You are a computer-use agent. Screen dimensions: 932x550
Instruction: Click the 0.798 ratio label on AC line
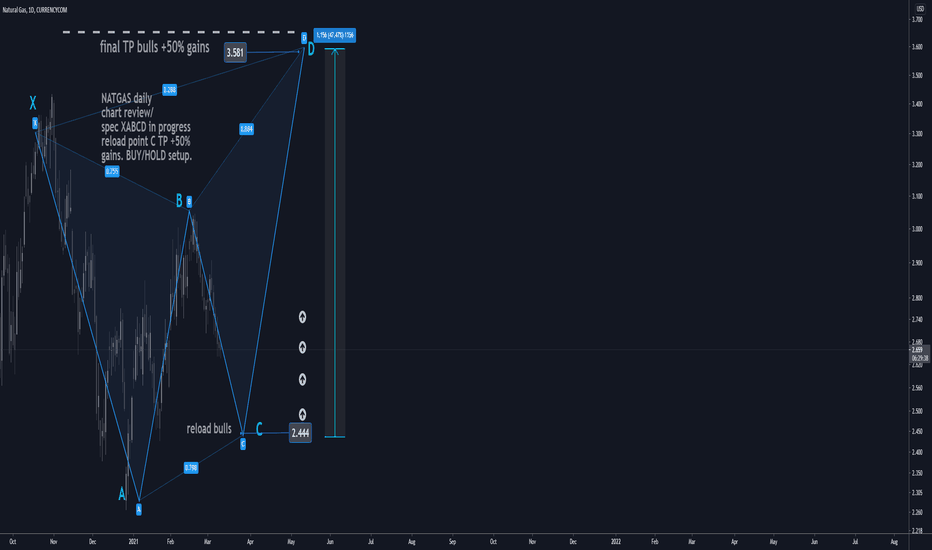click(191, 468)
